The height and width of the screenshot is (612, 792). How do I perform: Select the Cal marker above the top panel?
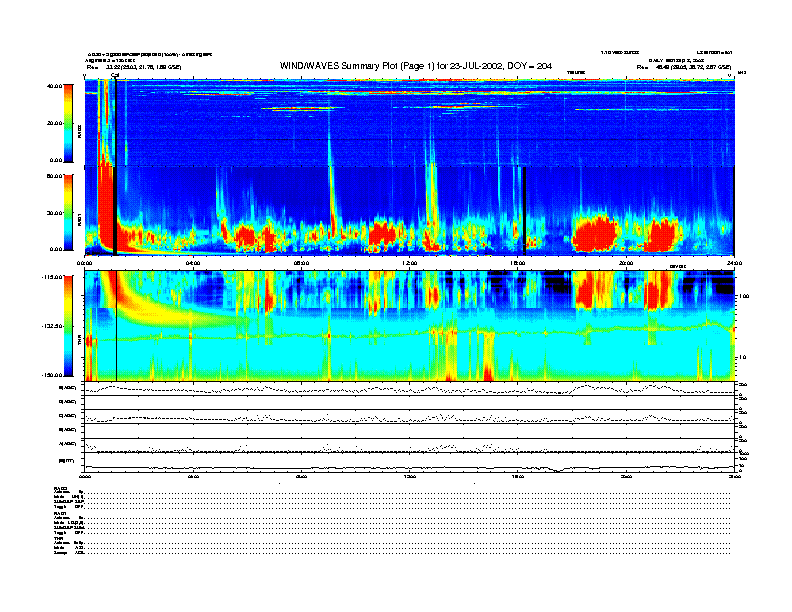(115, 74)
